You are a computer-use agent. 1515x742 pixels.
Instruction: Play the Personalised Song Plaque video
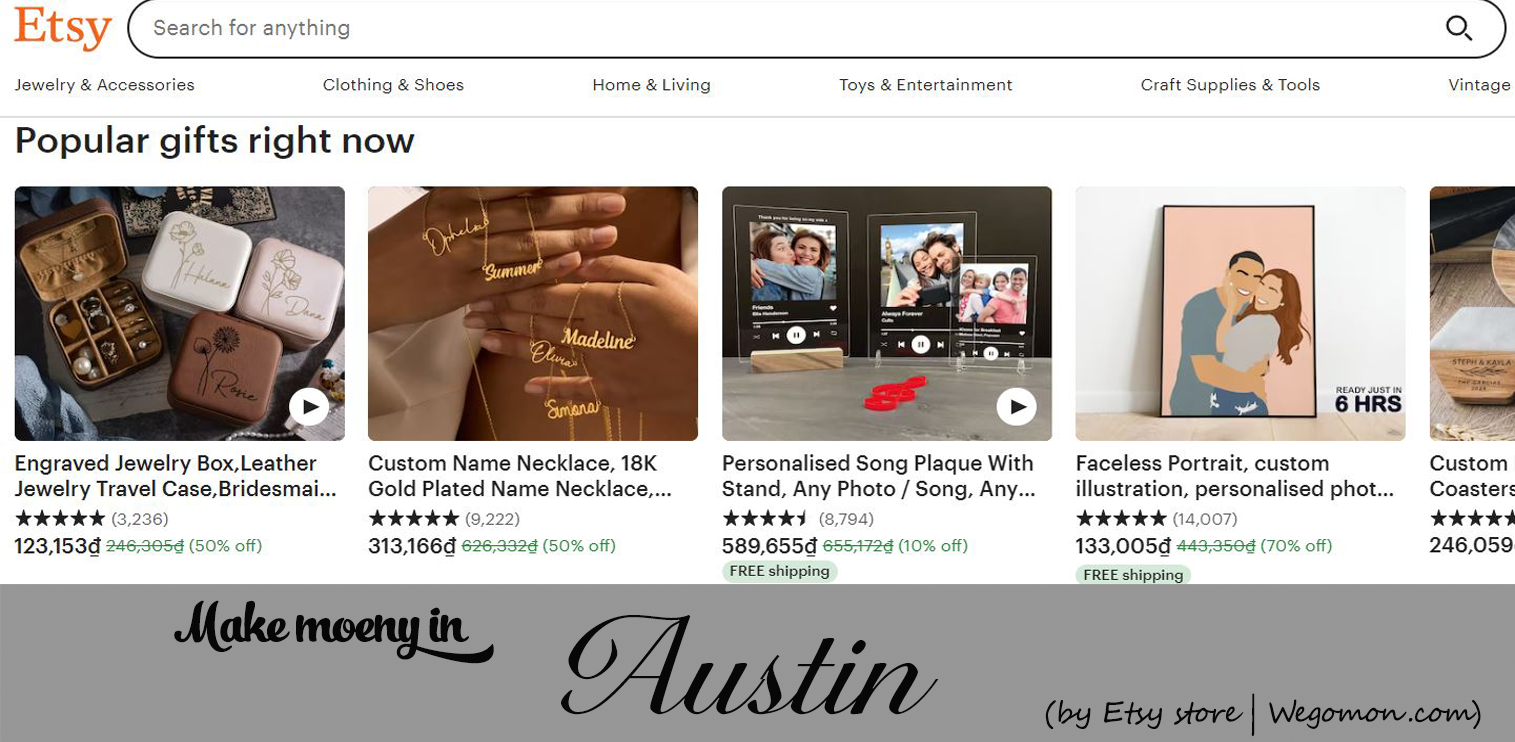[1017, 407]
